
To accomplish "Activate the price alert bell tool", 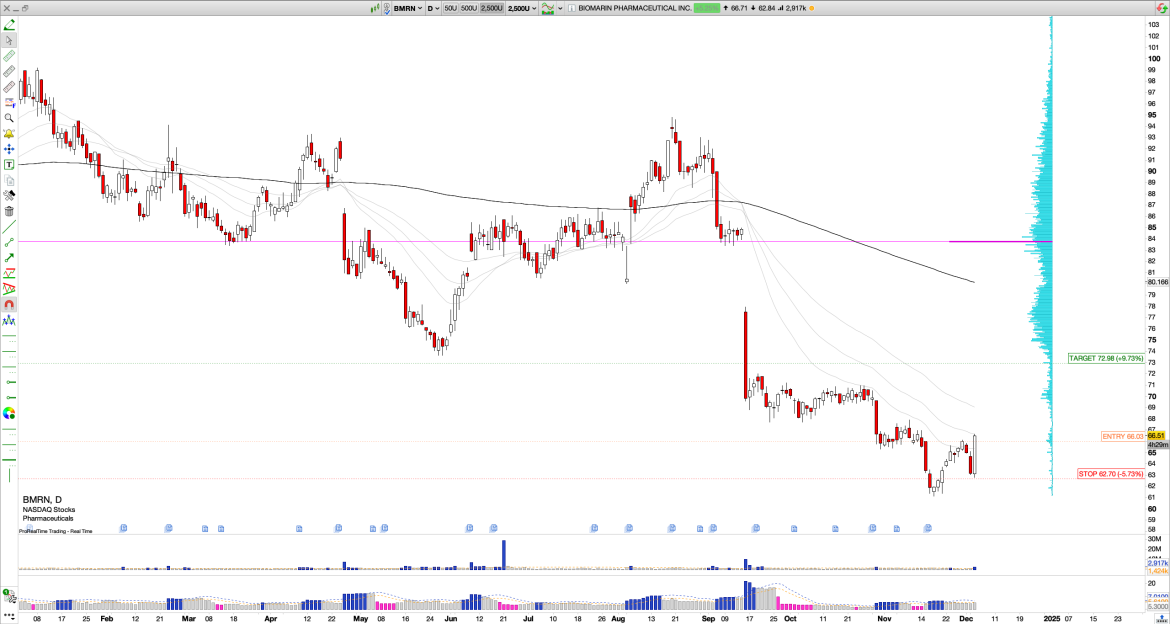I will [9, 134].
